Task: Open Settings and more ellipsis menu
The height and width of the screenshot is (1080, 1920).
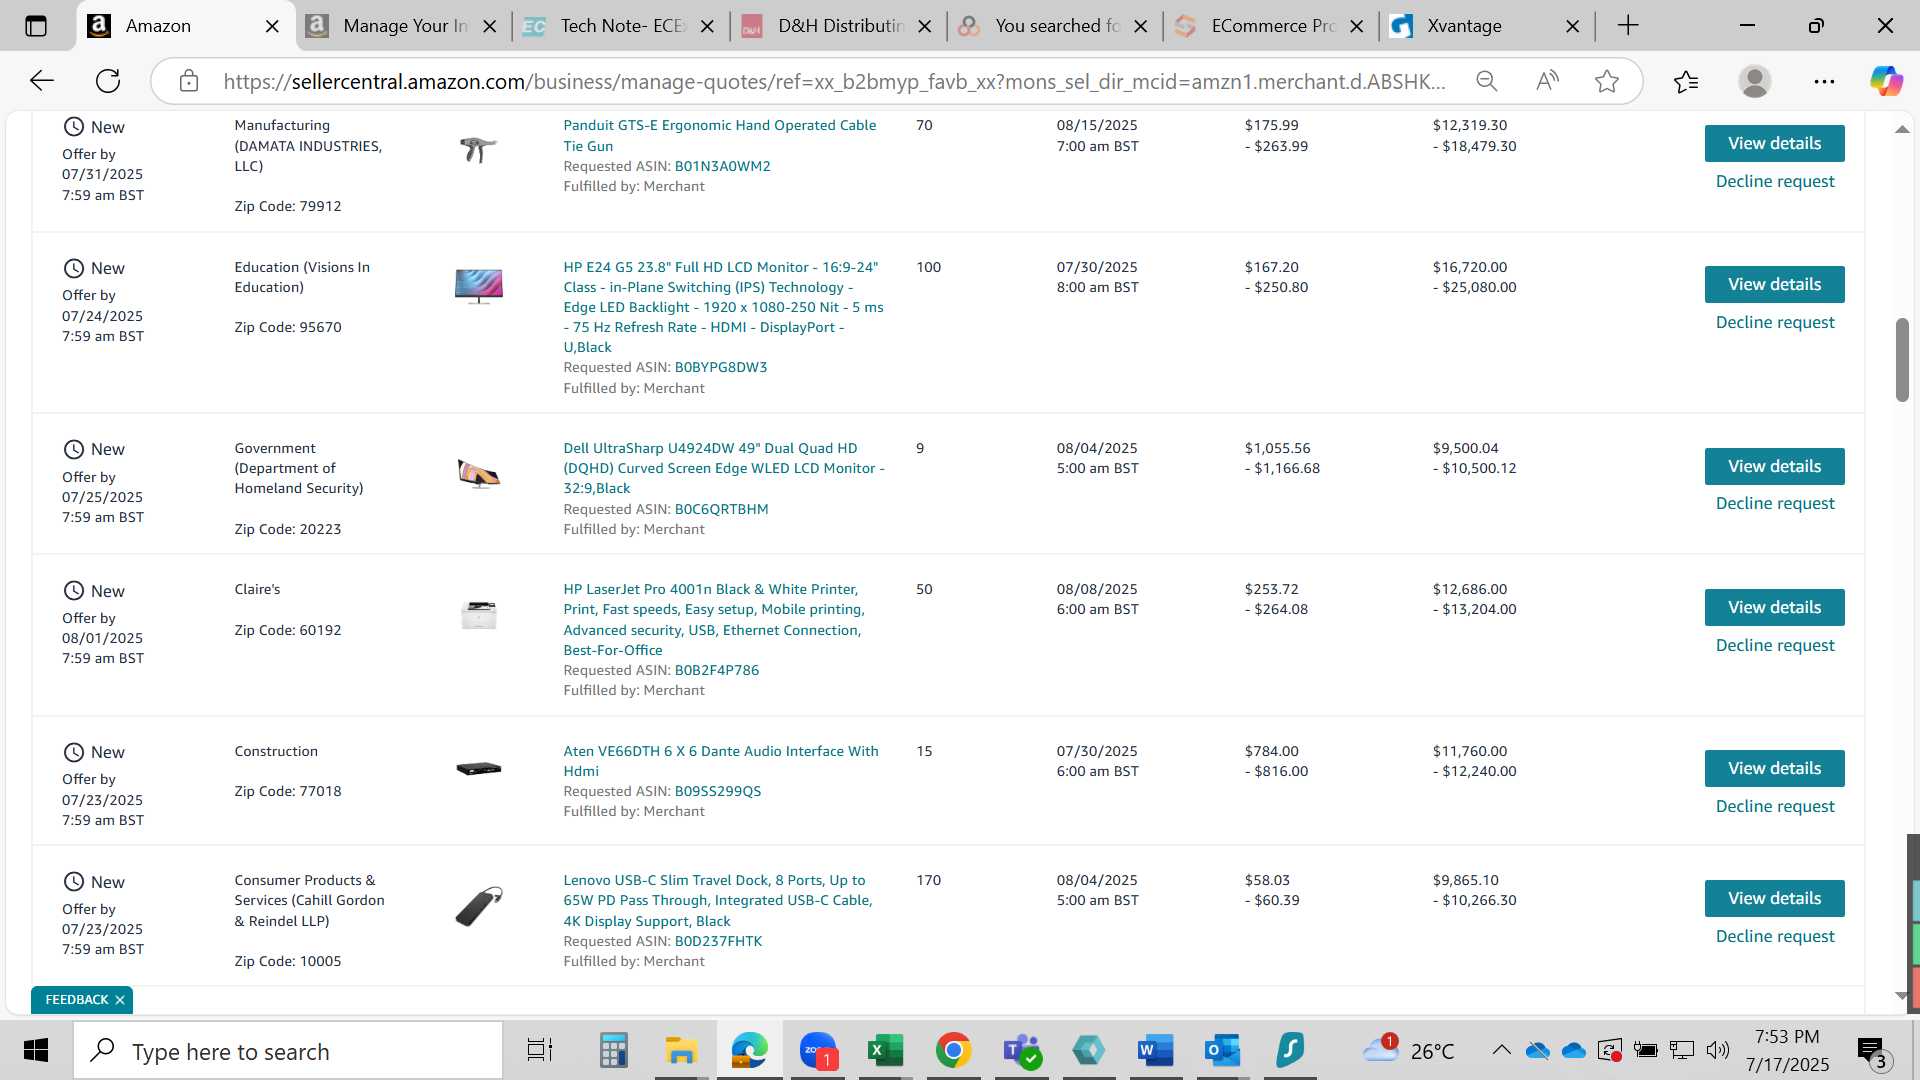Action: coord(1824,81)
